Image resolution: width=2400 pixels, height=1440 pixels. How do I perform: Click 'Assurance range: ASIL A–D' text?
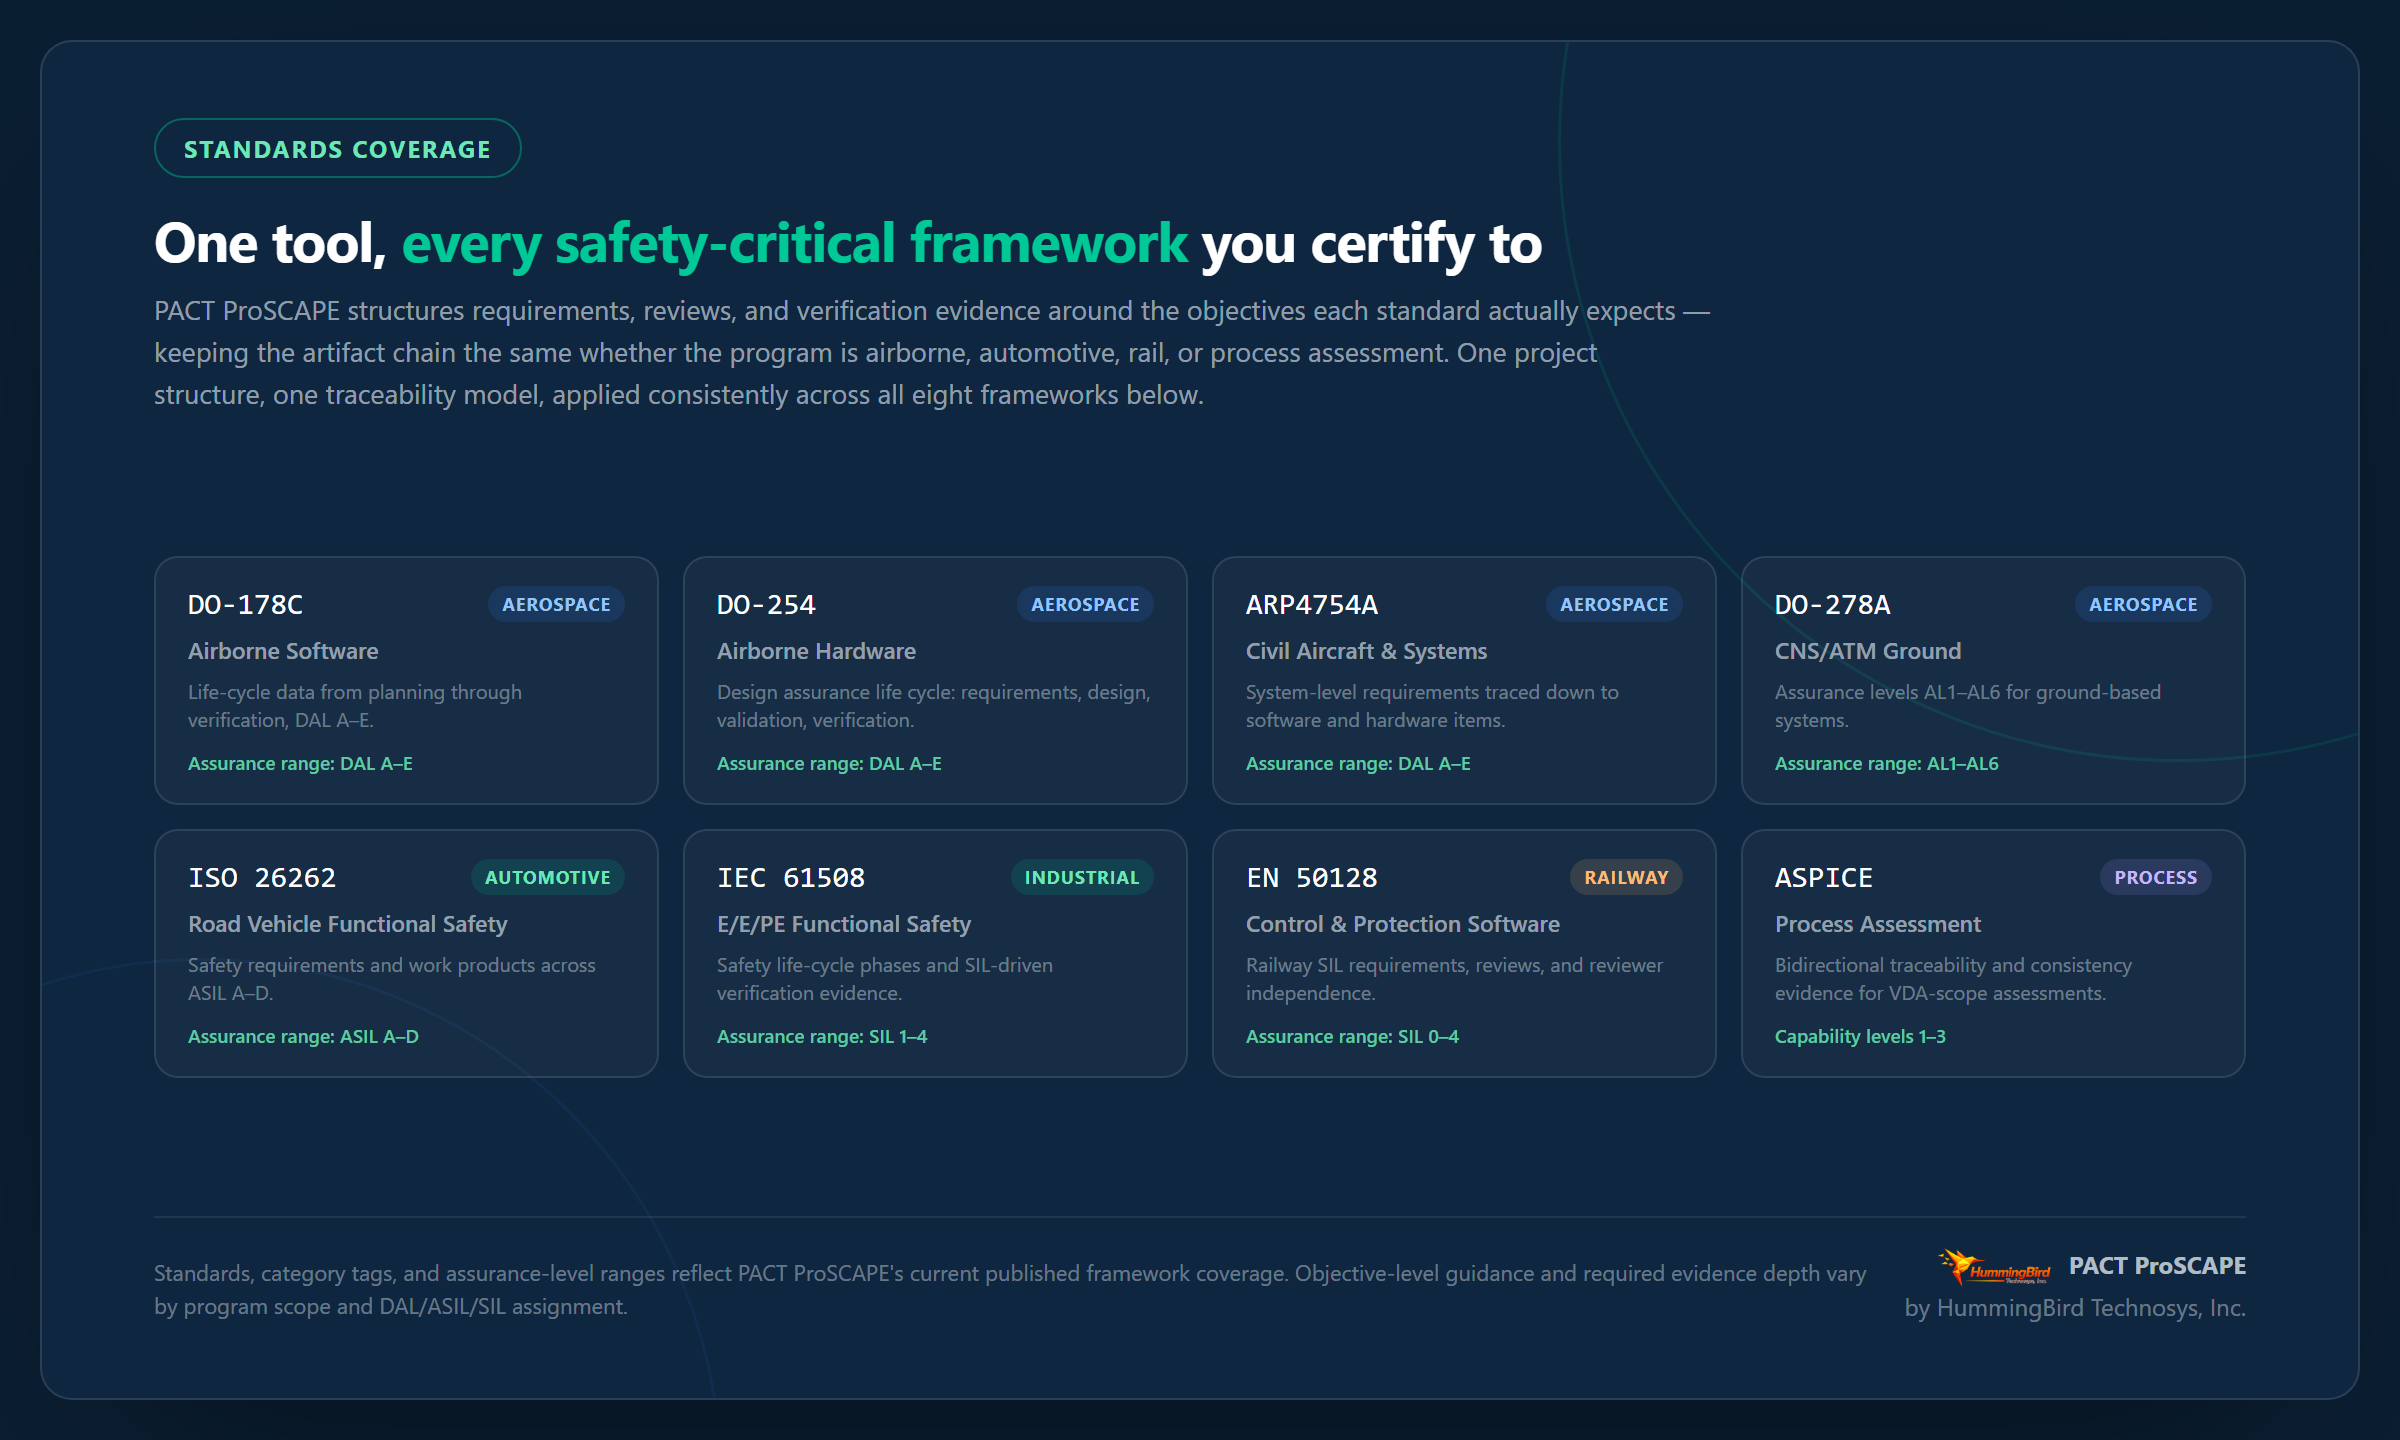(x=303, y=1037)
